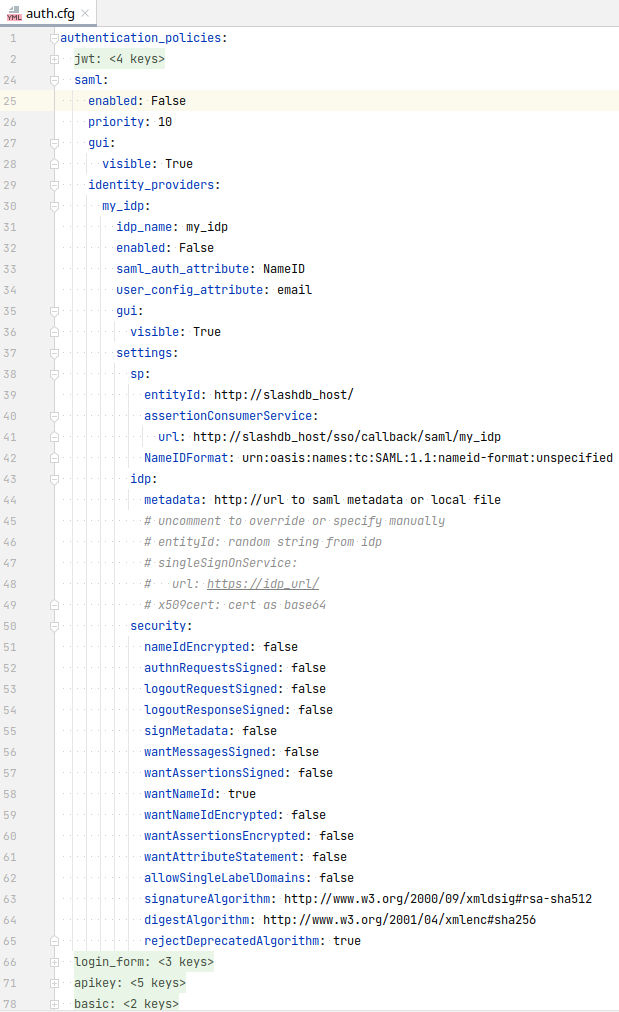Collapse the authentication_policies root block
Viewport: 619px width, 1012px height.
54,38
